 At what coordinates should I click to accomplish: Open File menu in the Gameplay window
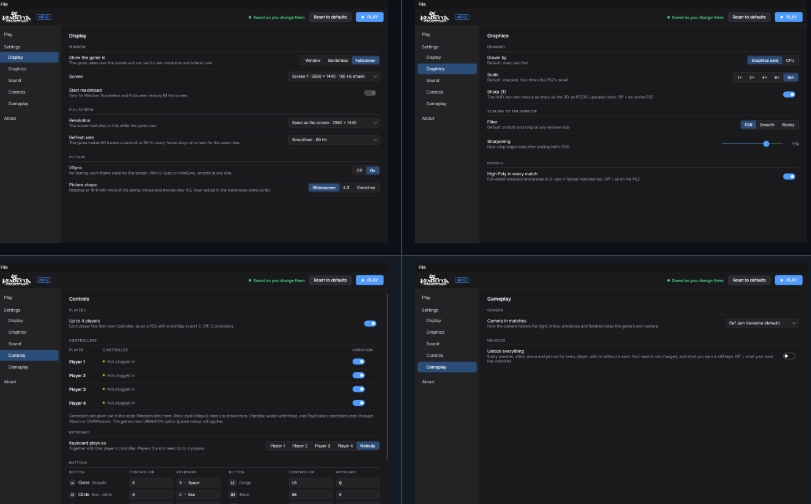click(422, 267)
